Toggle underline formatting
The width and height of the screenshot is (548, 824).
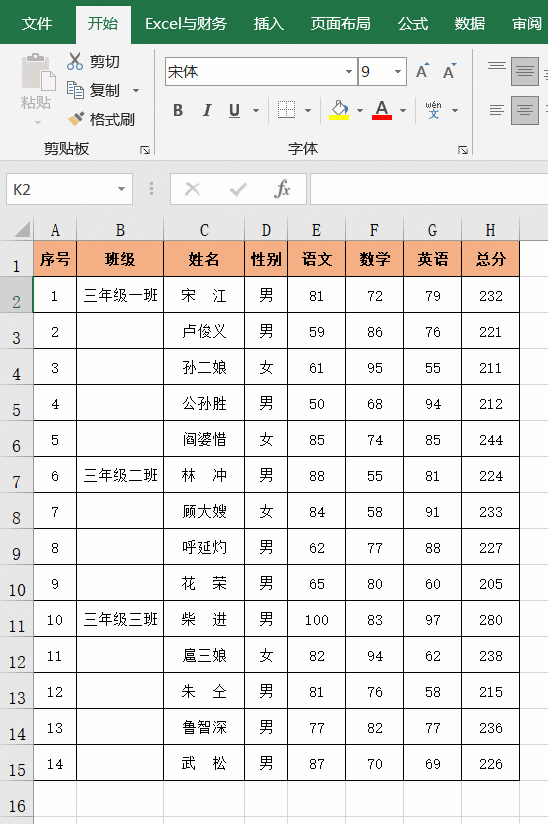(x=234, y=110)
